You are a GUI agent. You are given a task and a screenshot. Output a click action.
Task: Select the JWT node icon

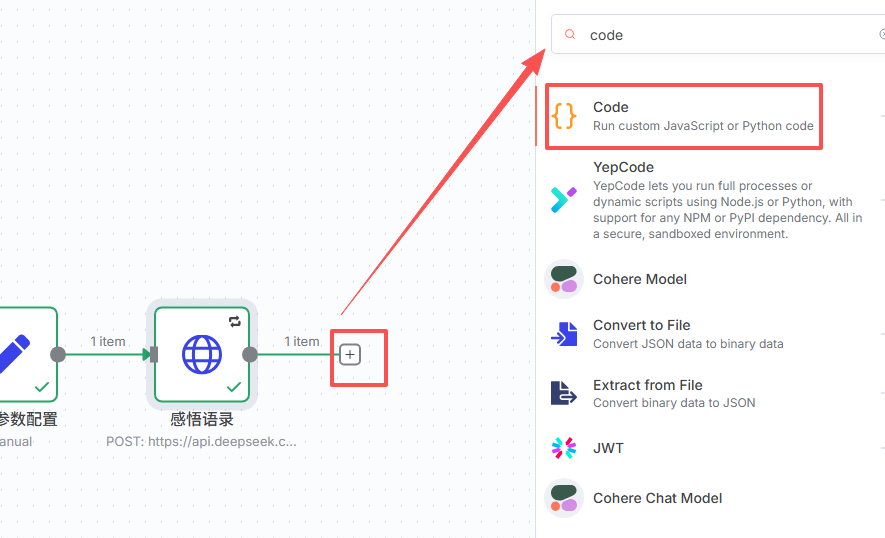point(564,448)
